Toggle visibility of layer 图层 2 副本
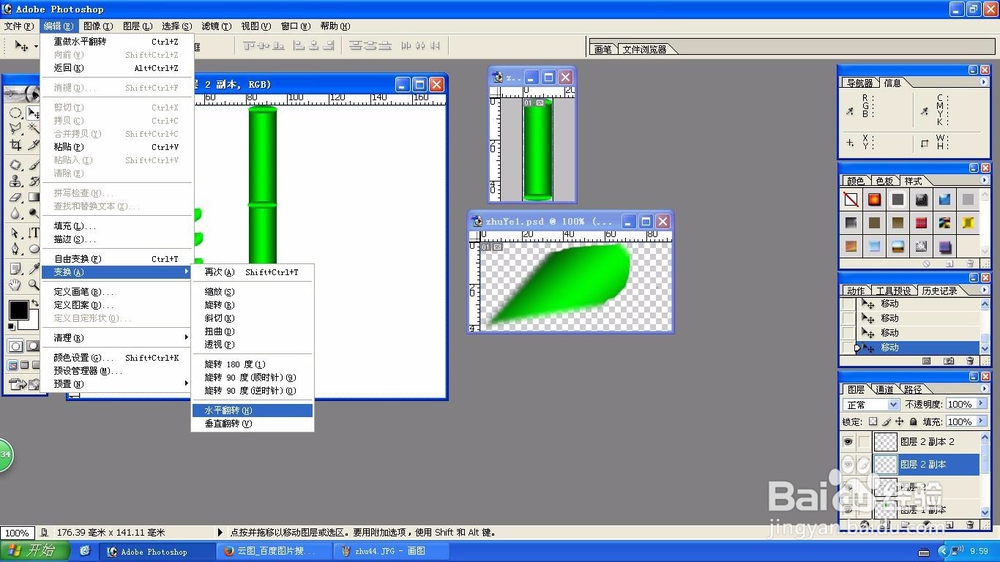This screenshot has height=562, width=1000. 848,464
